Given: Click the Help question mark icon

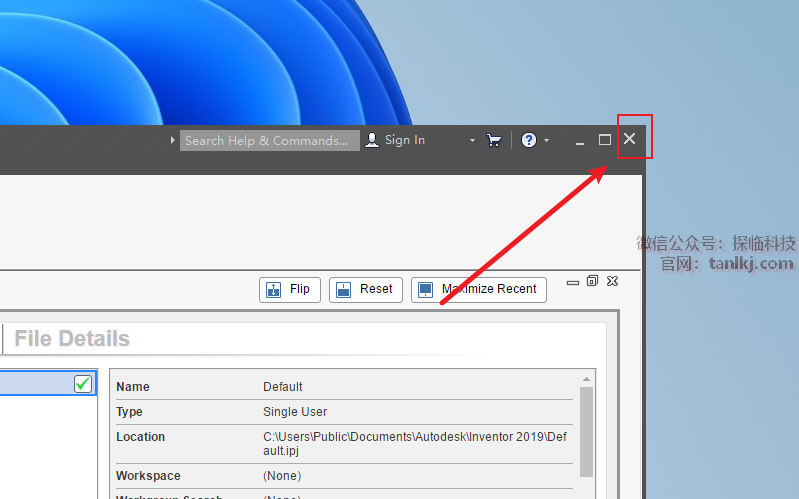Looking at the screenshot, I should (529, 140).
